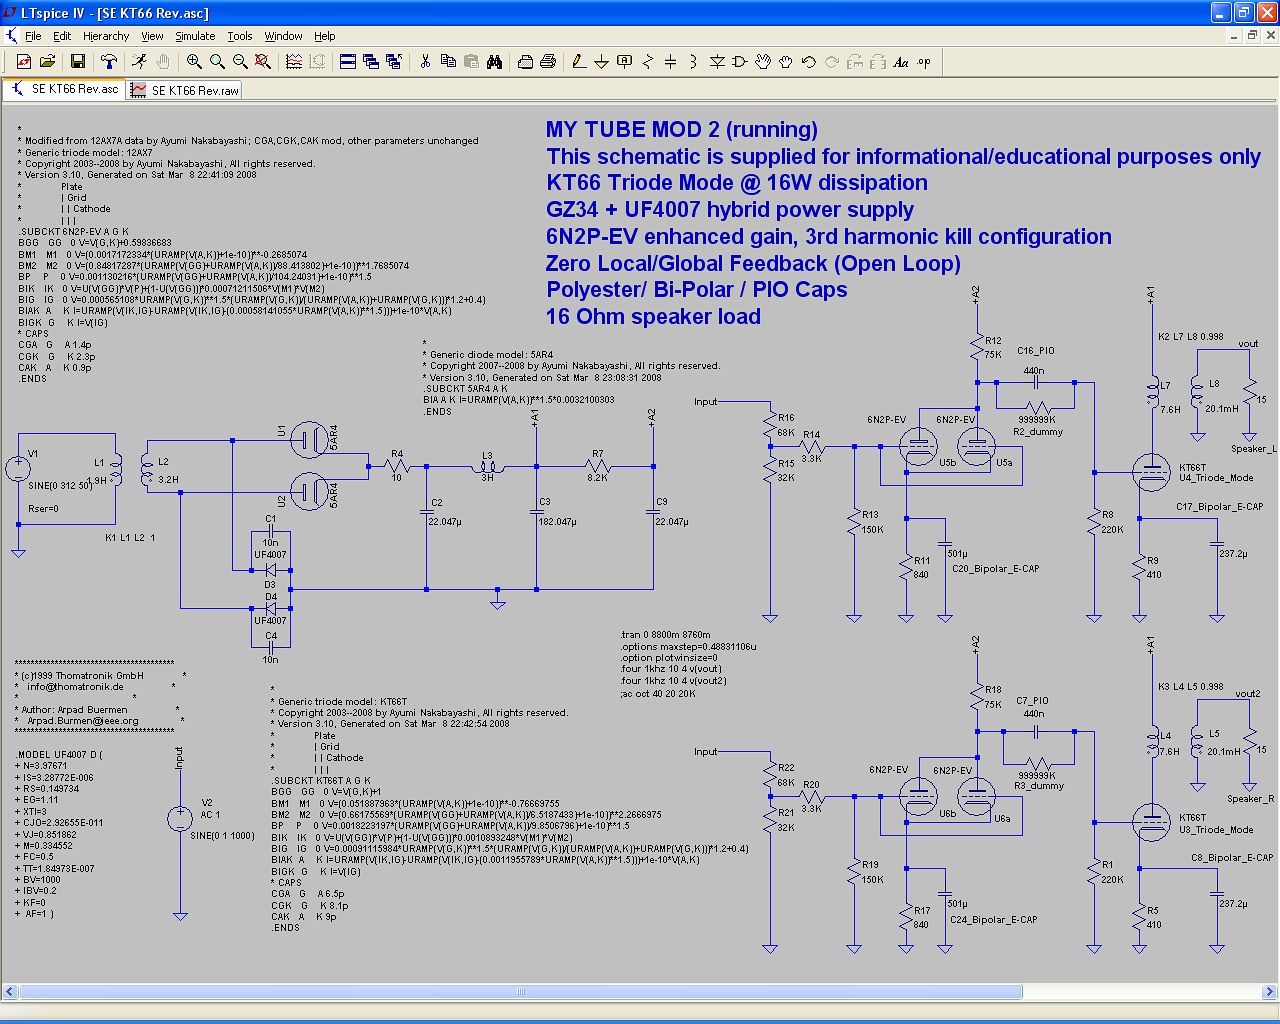Click the V2 AC voltage source symbol
1280x1024 pixels.
coord(180,819)
